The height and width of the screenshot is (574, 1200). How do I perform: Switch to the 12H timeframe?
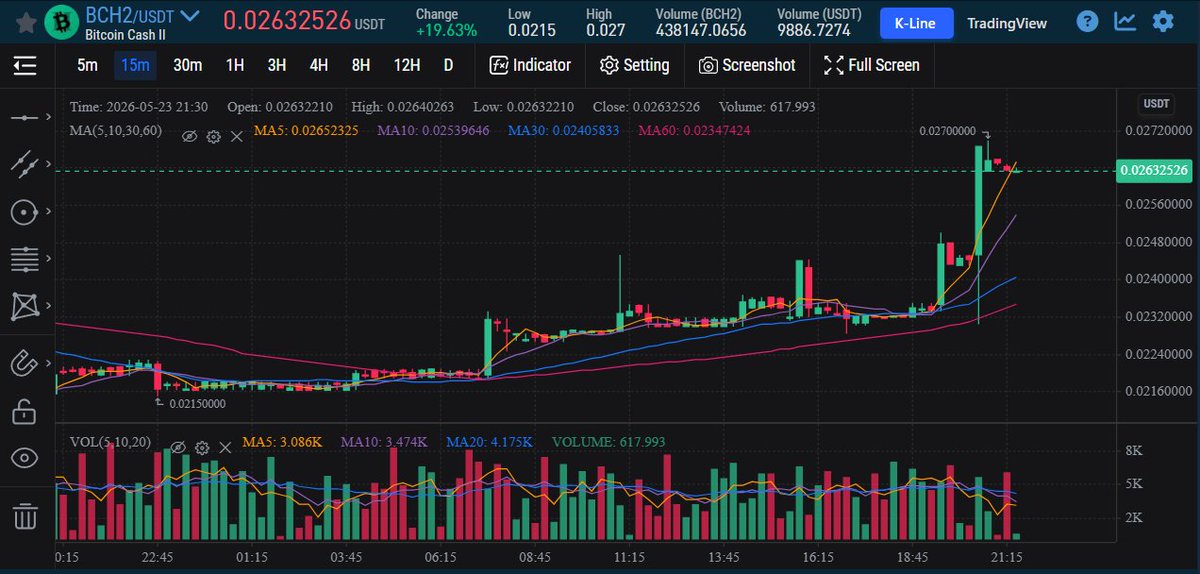click(407, 65)
